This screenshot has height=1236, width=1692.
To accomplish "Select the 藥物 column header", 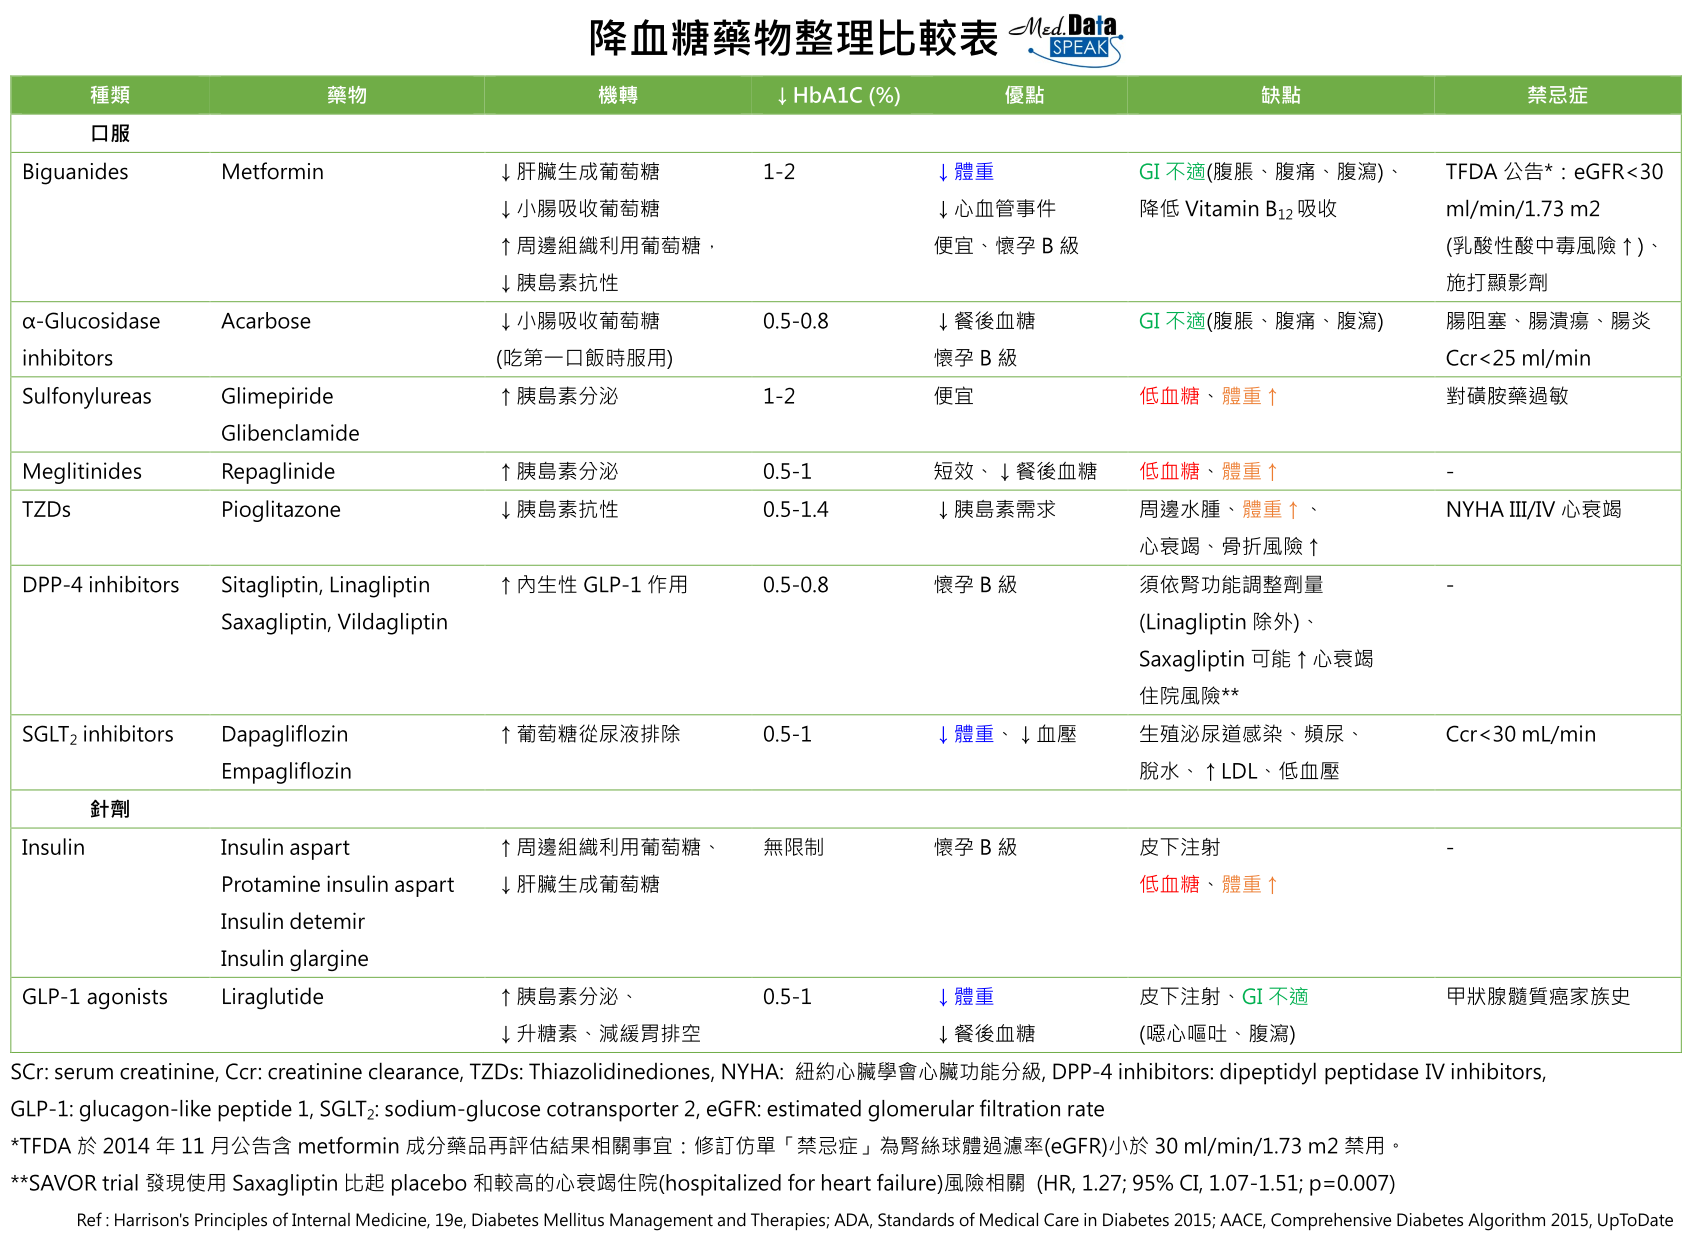I will click(x=347, y=95).
